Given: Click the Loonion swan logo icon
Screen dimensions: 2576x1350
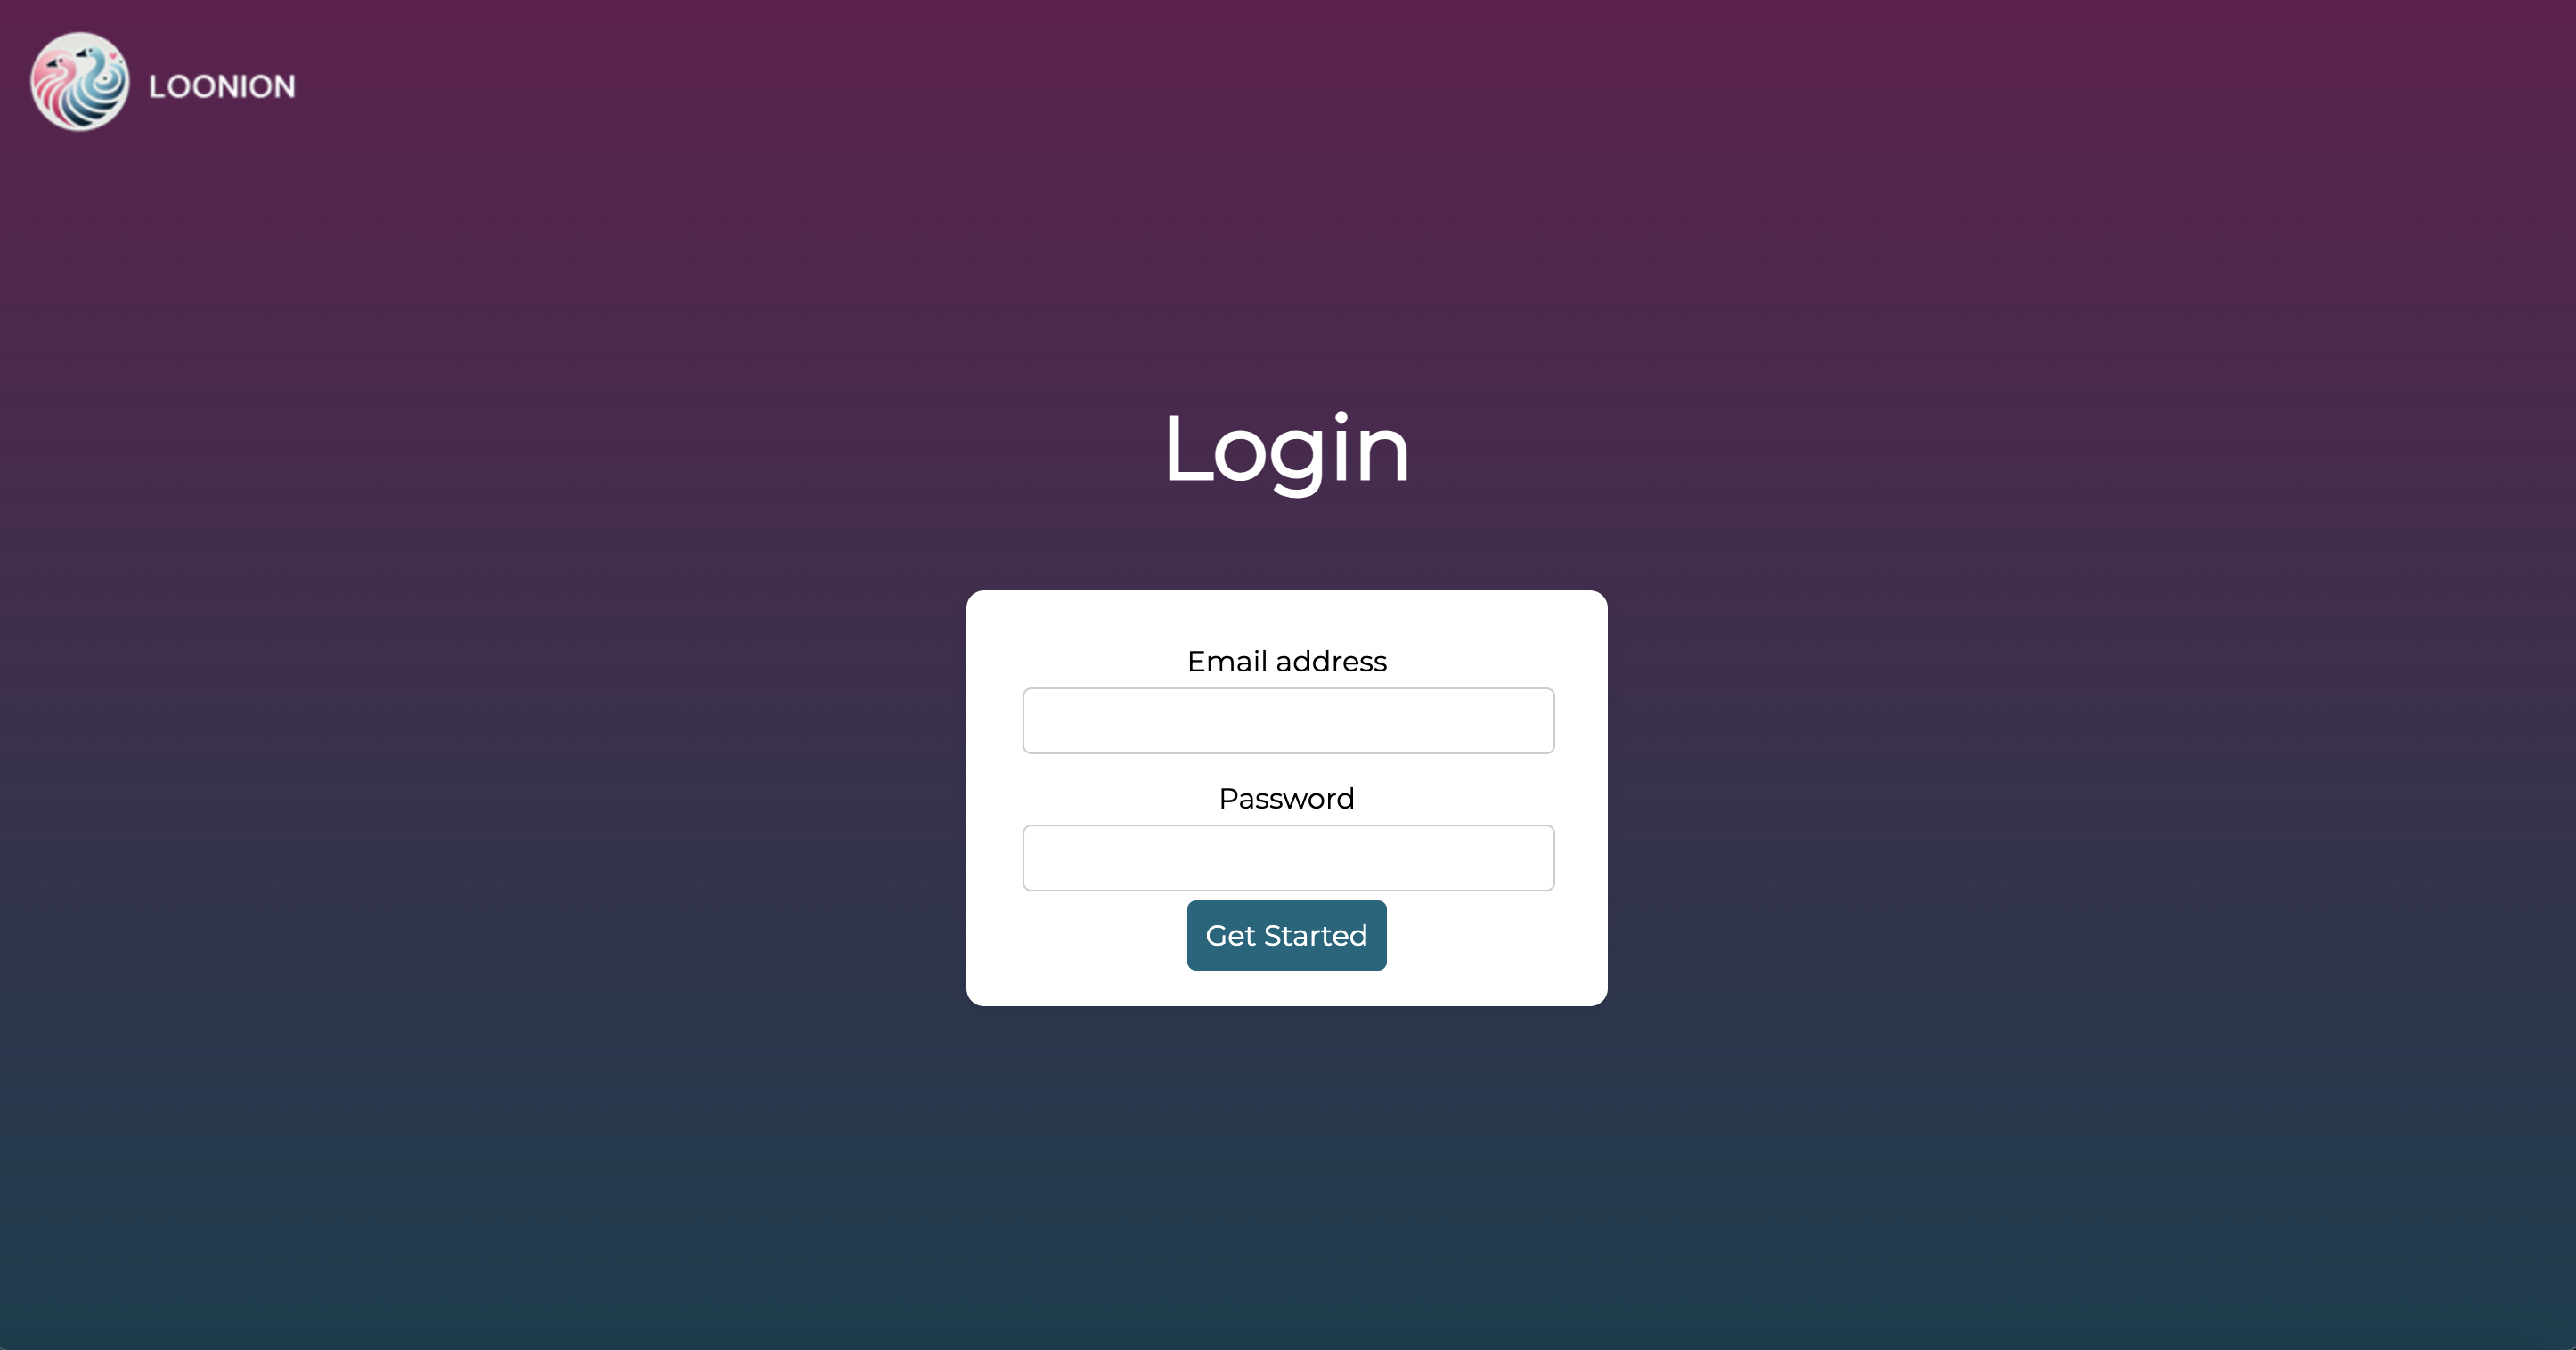Looking at the screenshot, I should 80,82.
